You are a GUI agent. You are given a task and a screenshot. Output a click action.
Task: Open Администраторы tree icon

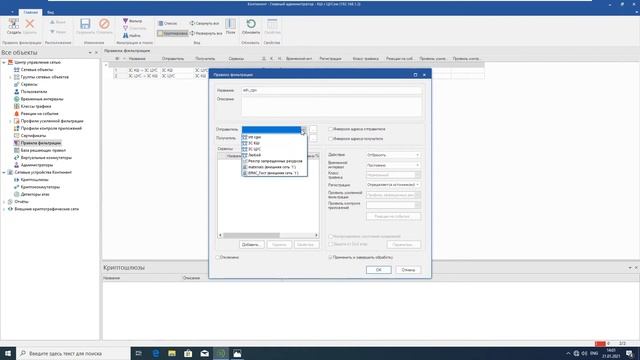point(17,165)
